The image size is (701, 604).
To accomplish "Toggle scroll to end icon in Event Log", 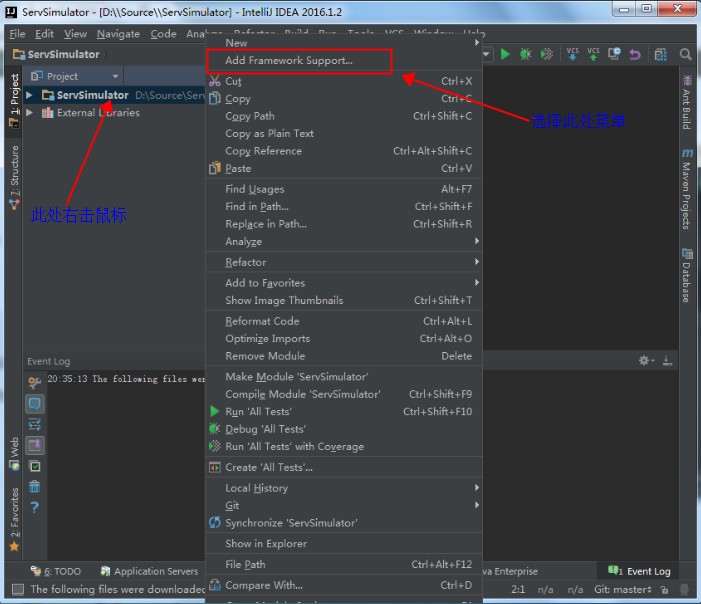I will point(34,445).
